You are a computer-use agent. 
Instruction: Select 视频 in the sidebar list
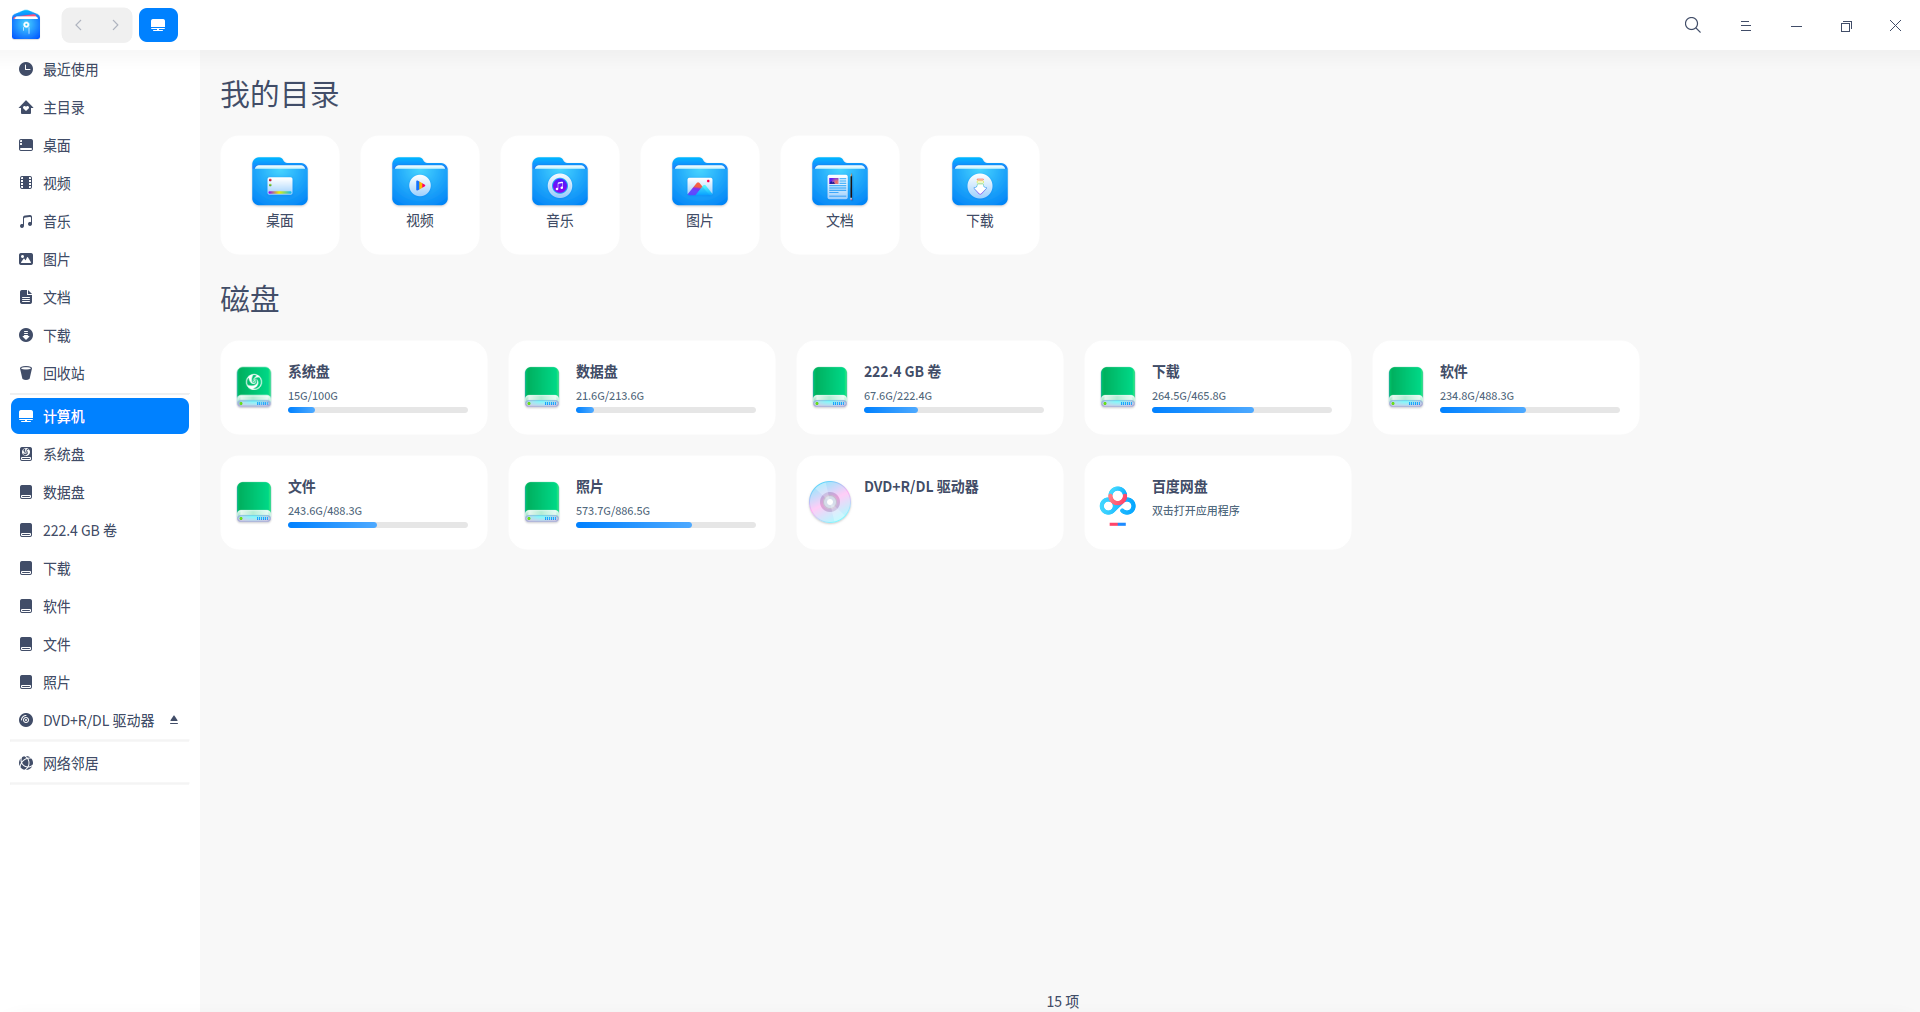99,183
